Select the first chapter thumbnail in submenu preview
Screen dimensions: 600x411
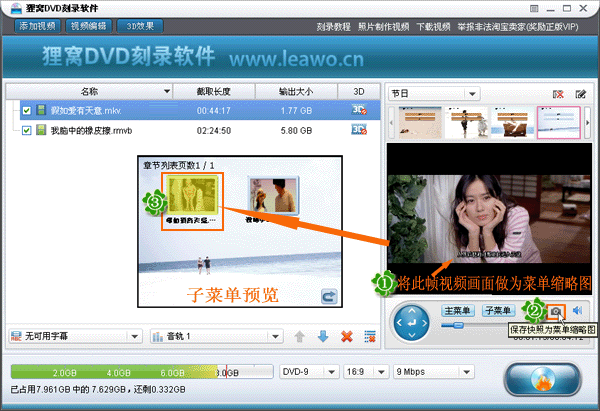[192, 196]
